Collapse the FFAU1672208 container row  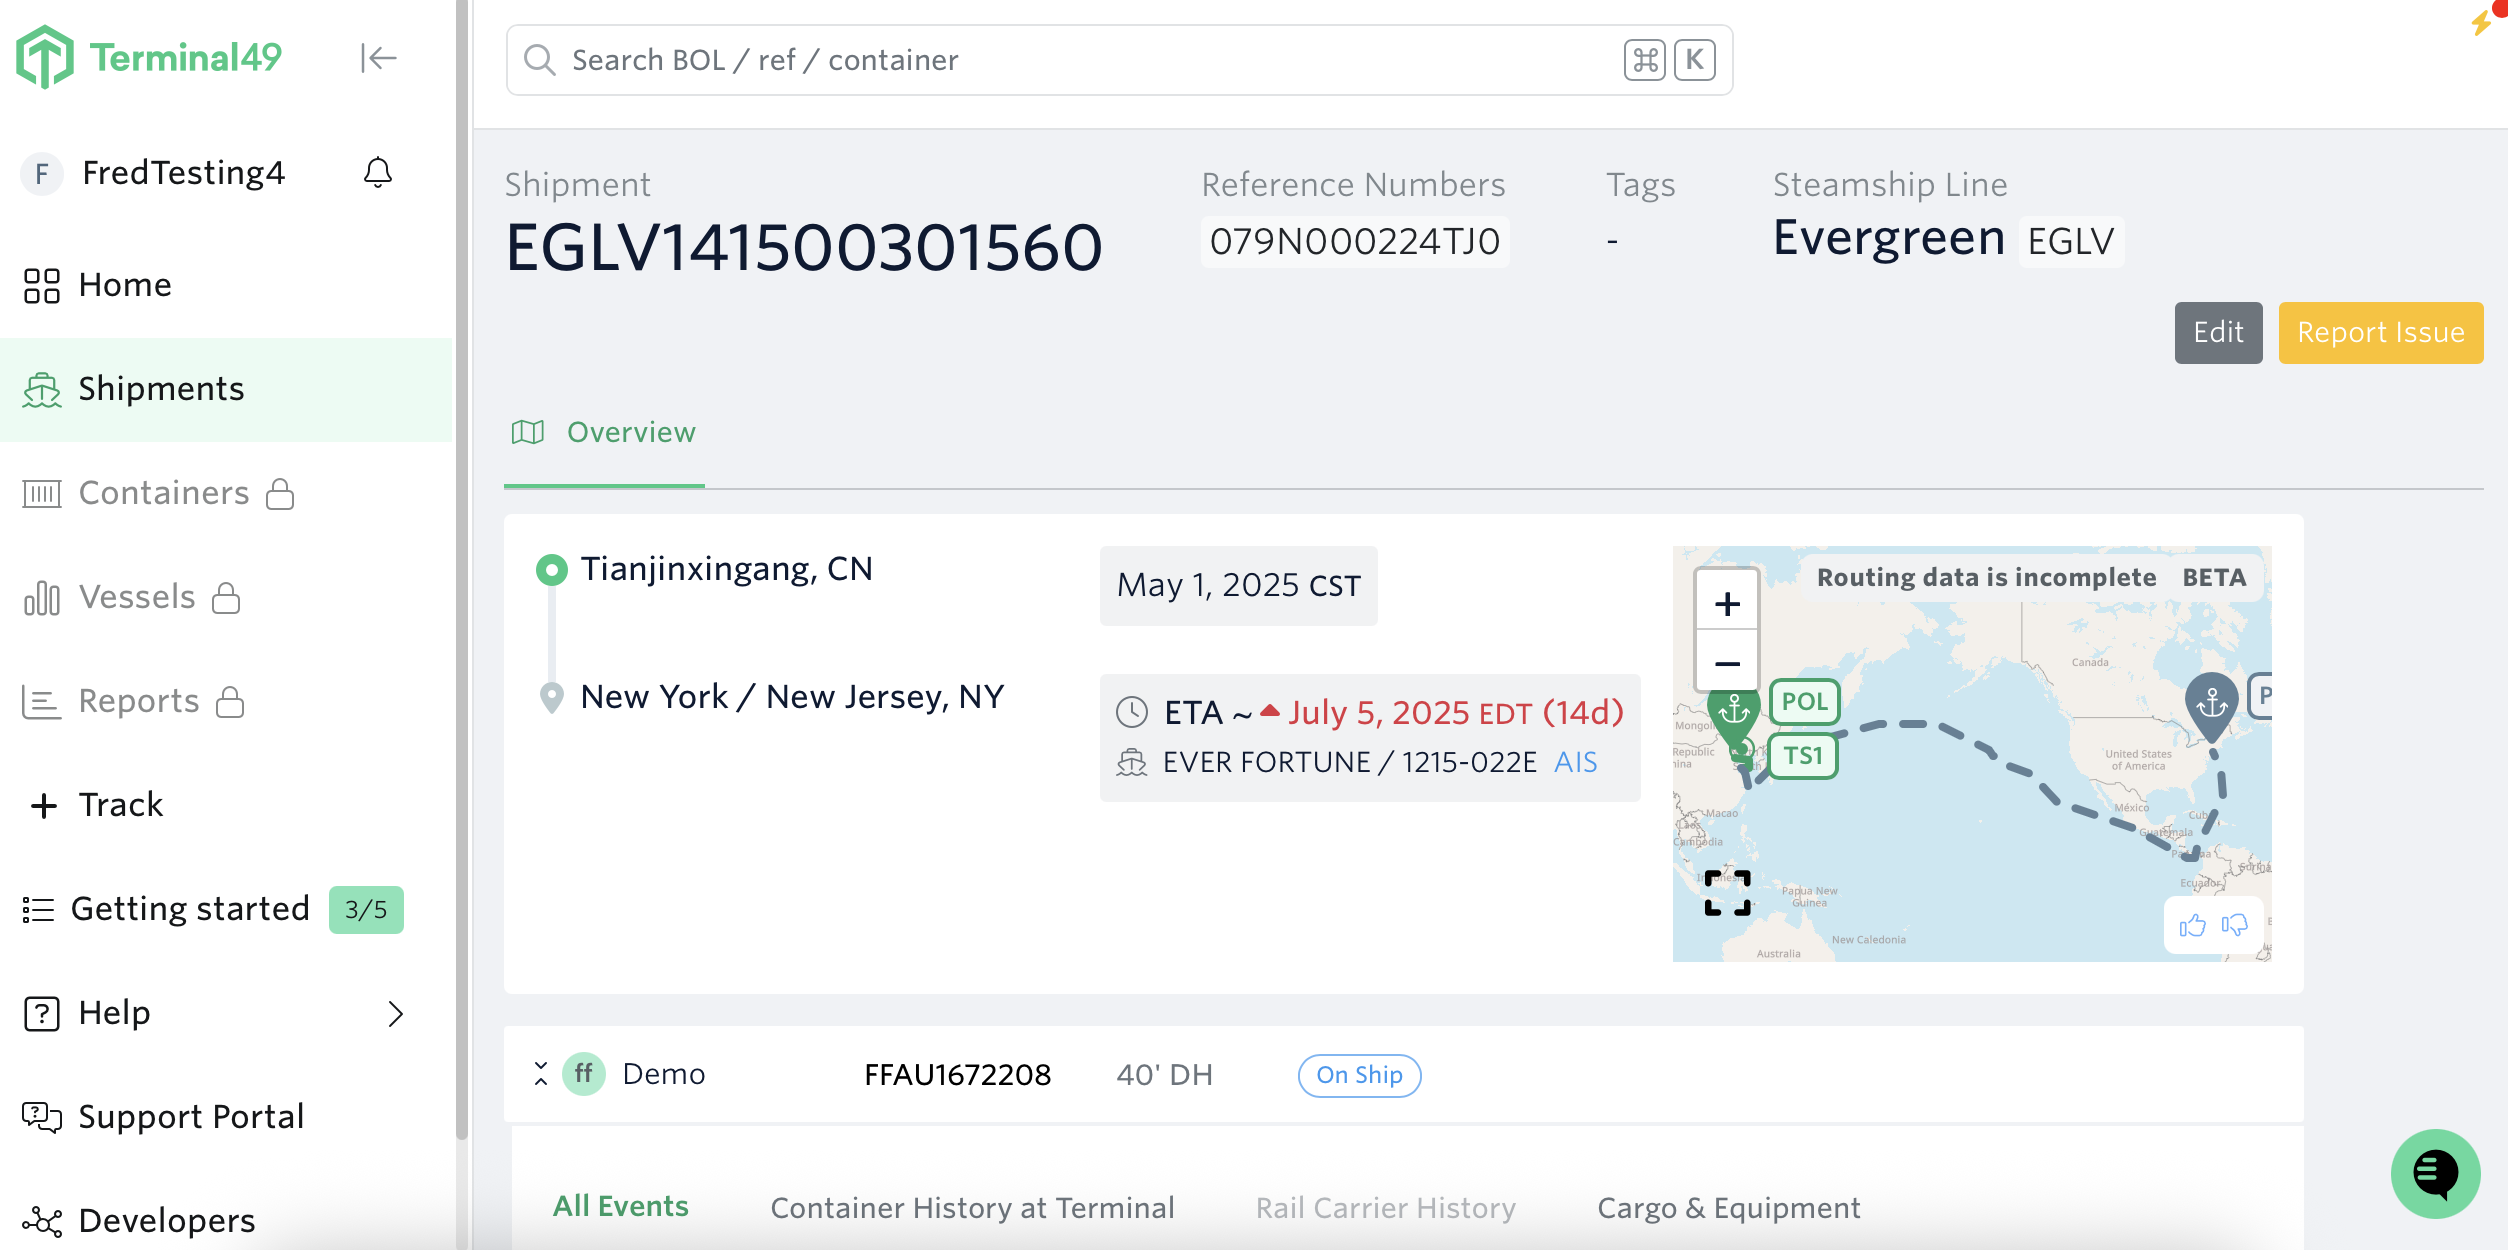click(541, 1074)
